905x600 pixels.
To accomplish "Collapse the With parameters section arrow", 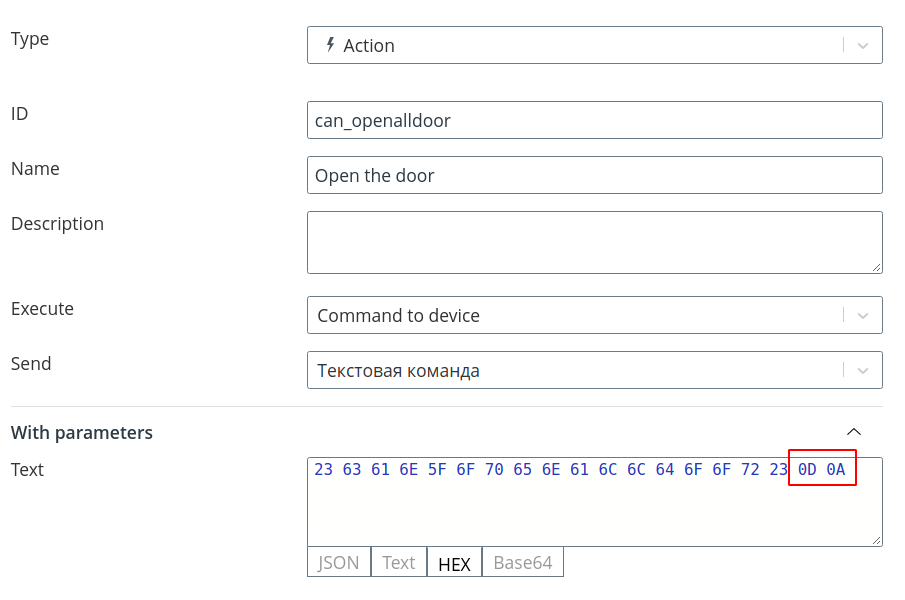I will (854, 432).
